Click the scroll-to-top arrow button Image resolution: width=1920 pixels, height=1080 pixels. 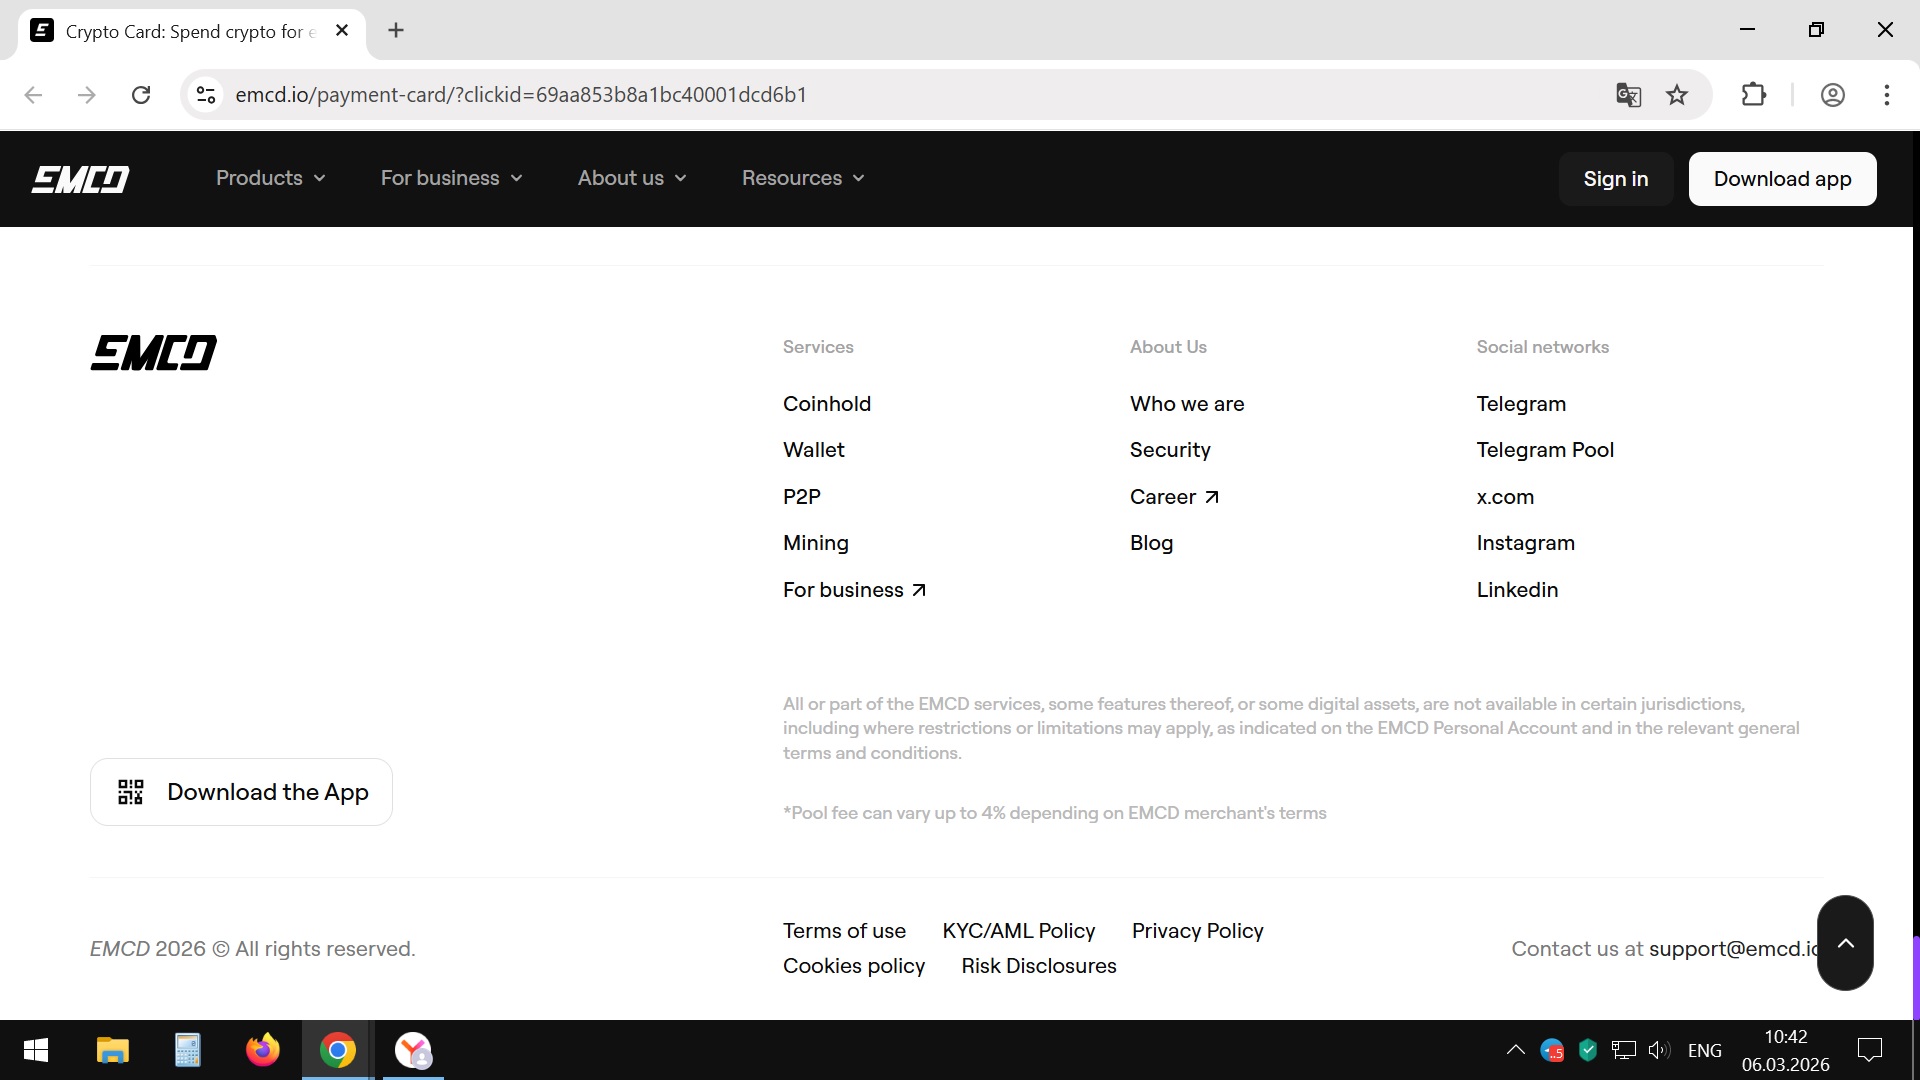click(1845, 943)
